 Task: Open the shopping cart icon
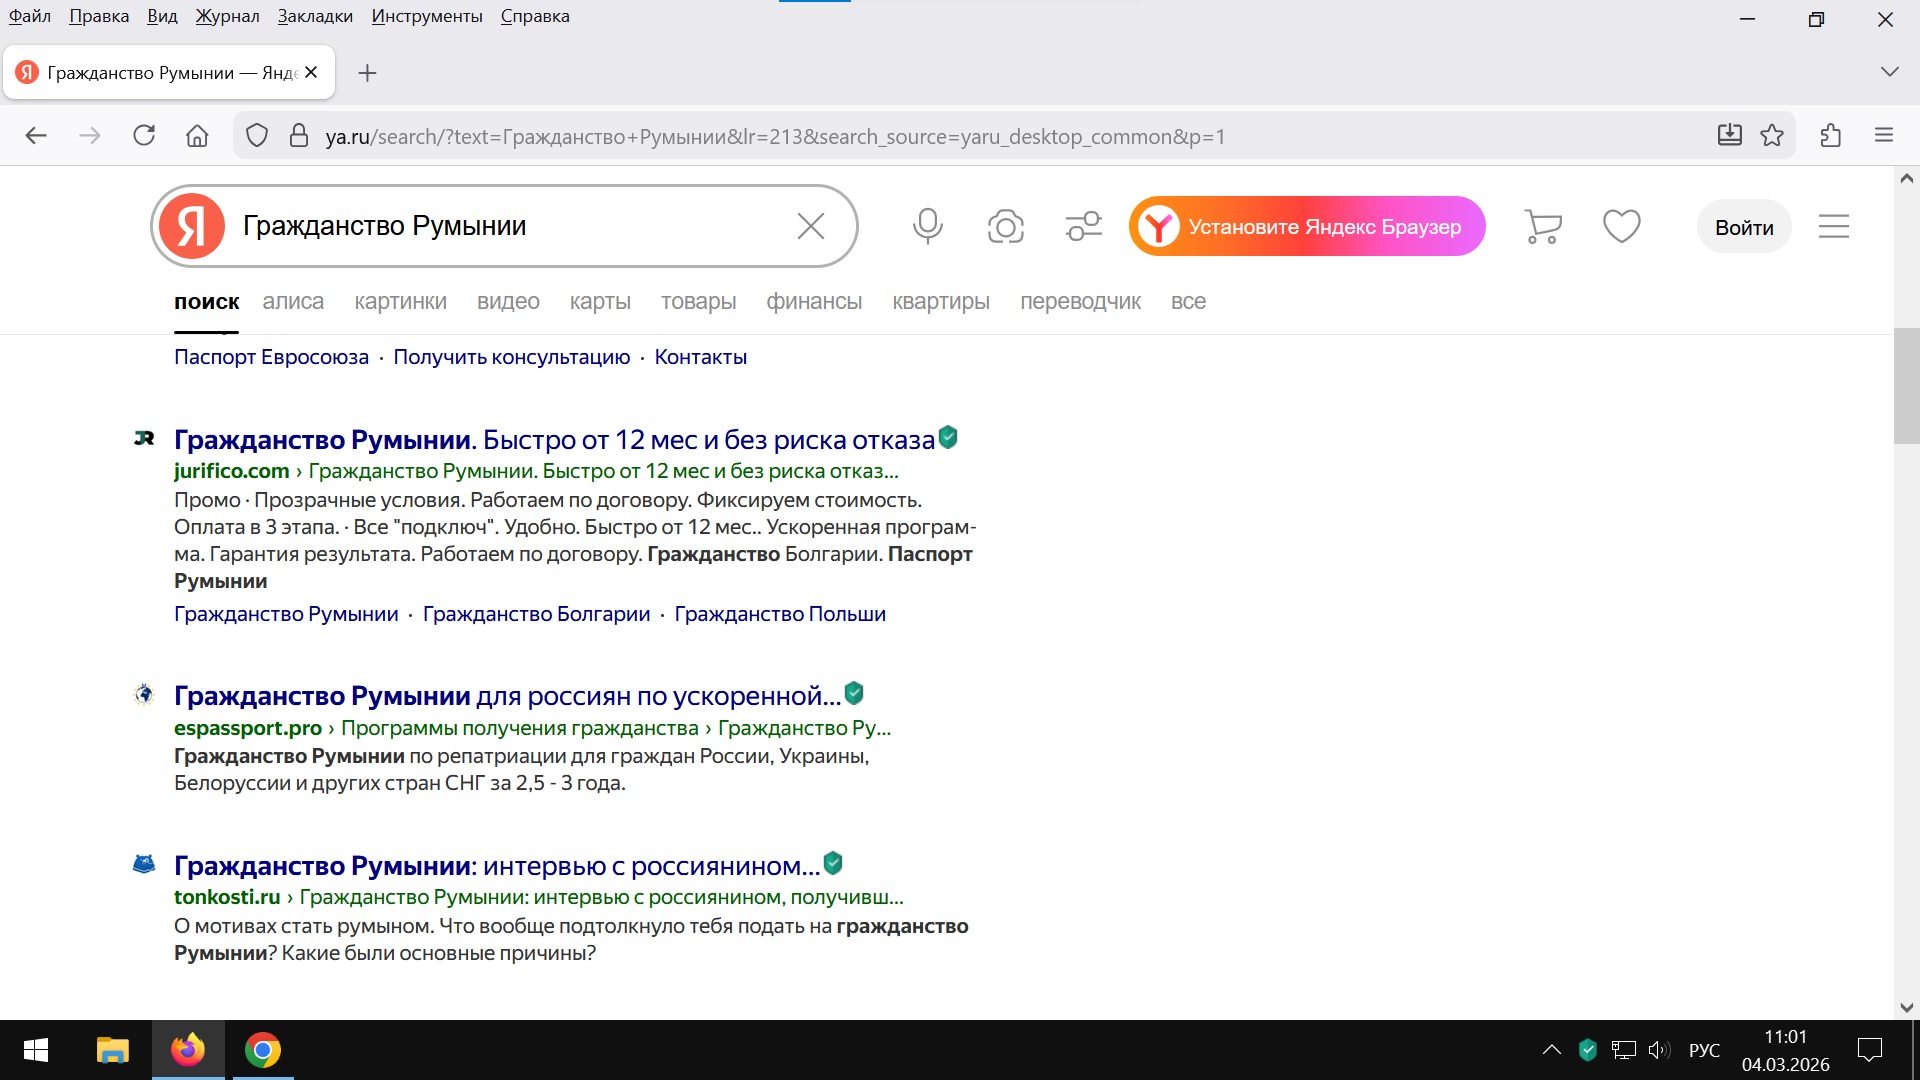(1543, 226)
